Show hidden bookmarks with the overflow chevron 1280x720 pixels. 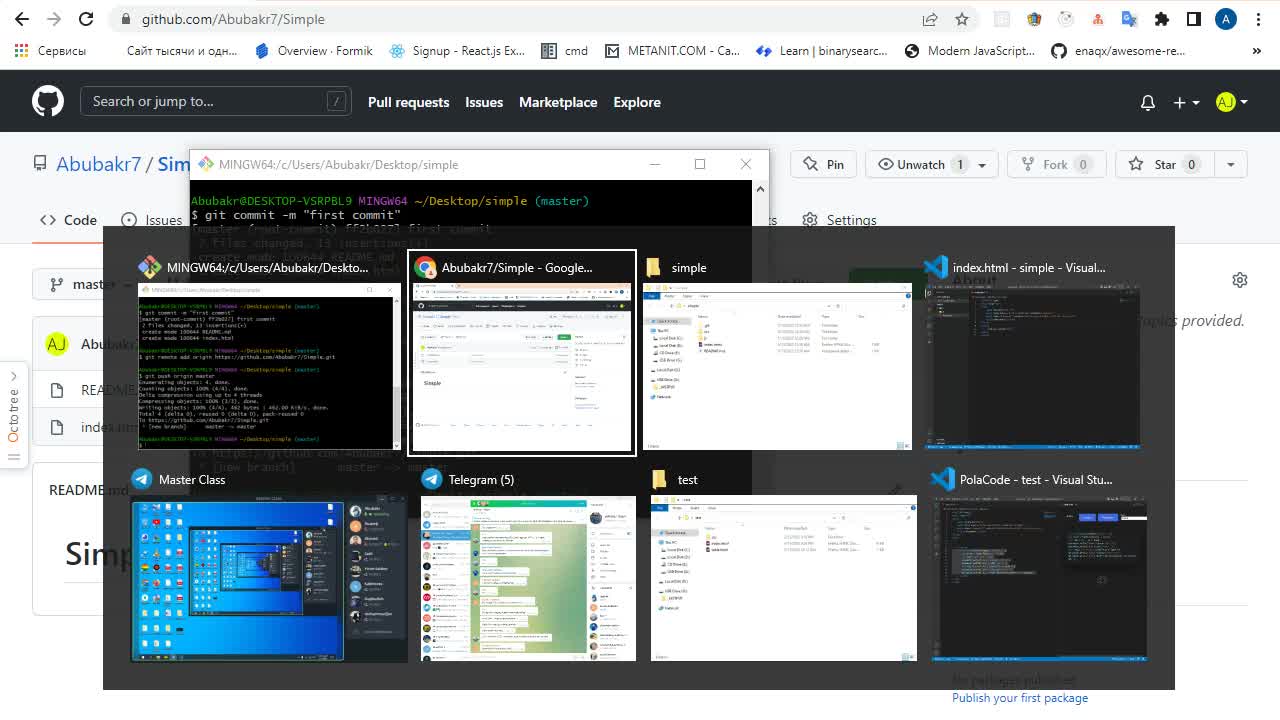click(x=1257, y=50)
